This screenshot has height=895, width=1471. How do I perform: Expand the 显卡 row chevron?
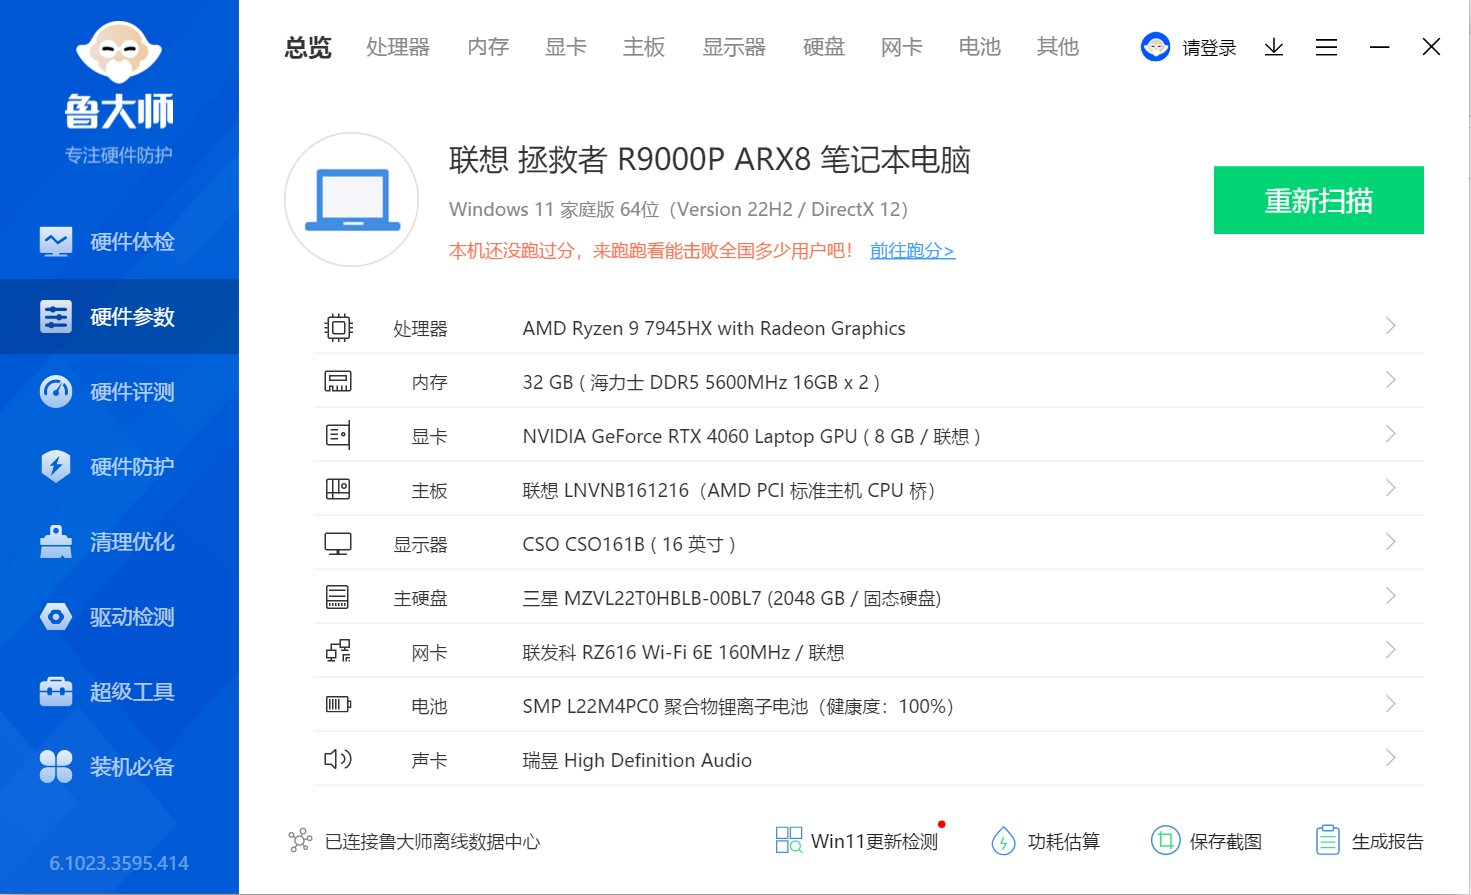click(x=1390, y=434)
